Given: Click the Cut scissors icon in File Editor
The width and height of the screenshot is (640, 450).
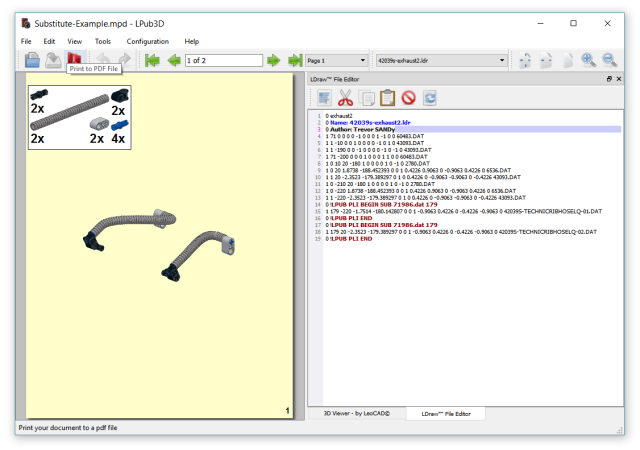Looking at the screenshot, I should point(346,98).
